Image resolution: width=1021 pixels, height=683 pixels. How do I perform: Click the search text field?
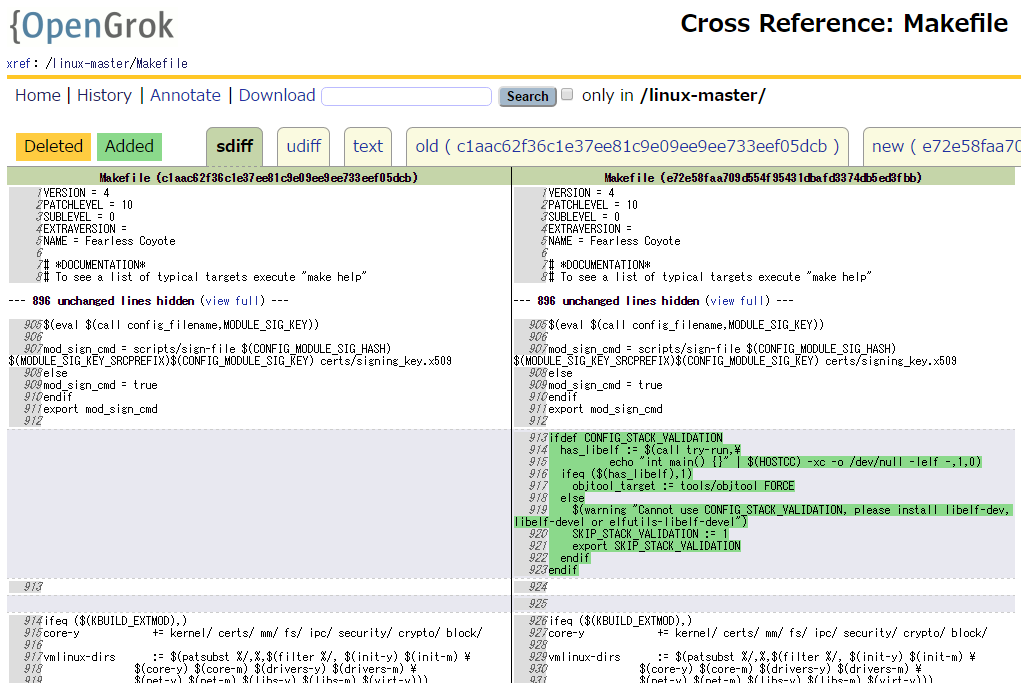(x=408, y=96)
